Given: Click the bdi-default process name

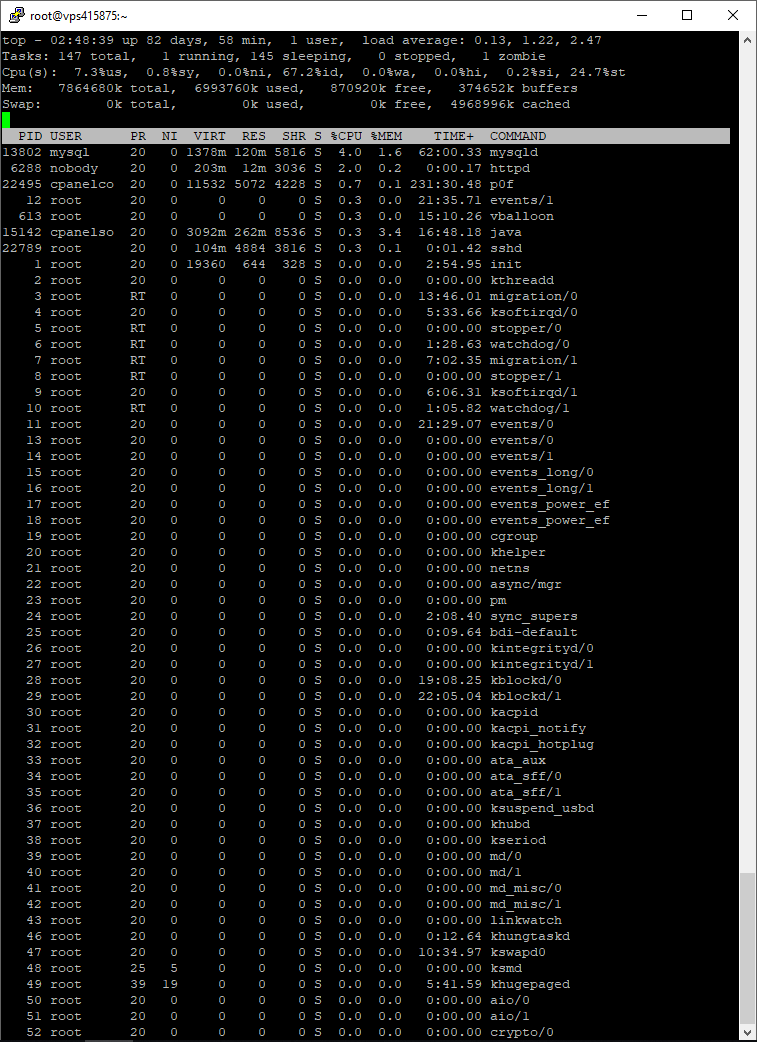Looking at the screenshot, I should tap(534, 632).
